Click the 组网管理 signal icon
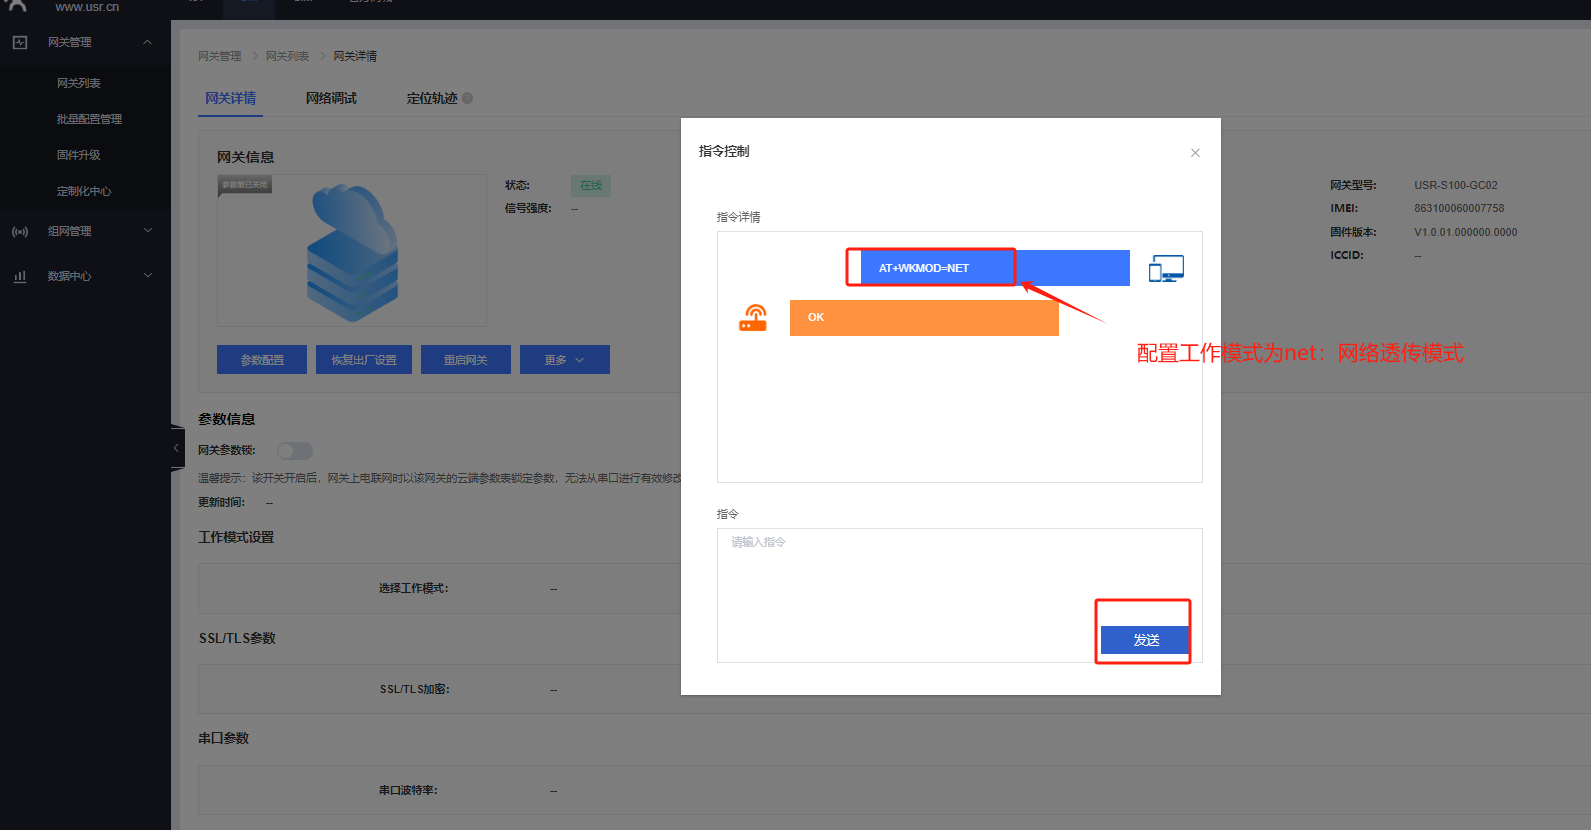 20,231
